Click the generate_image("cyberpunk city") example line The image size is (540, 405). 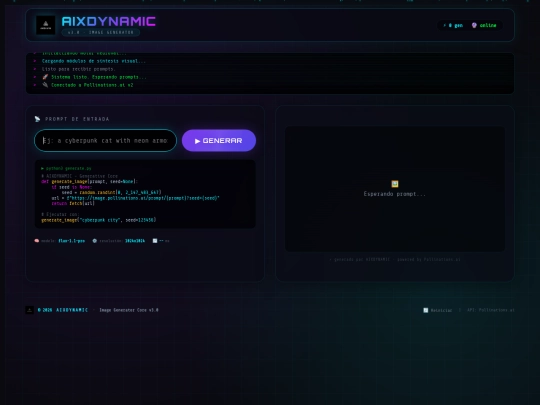pos(98,220)
